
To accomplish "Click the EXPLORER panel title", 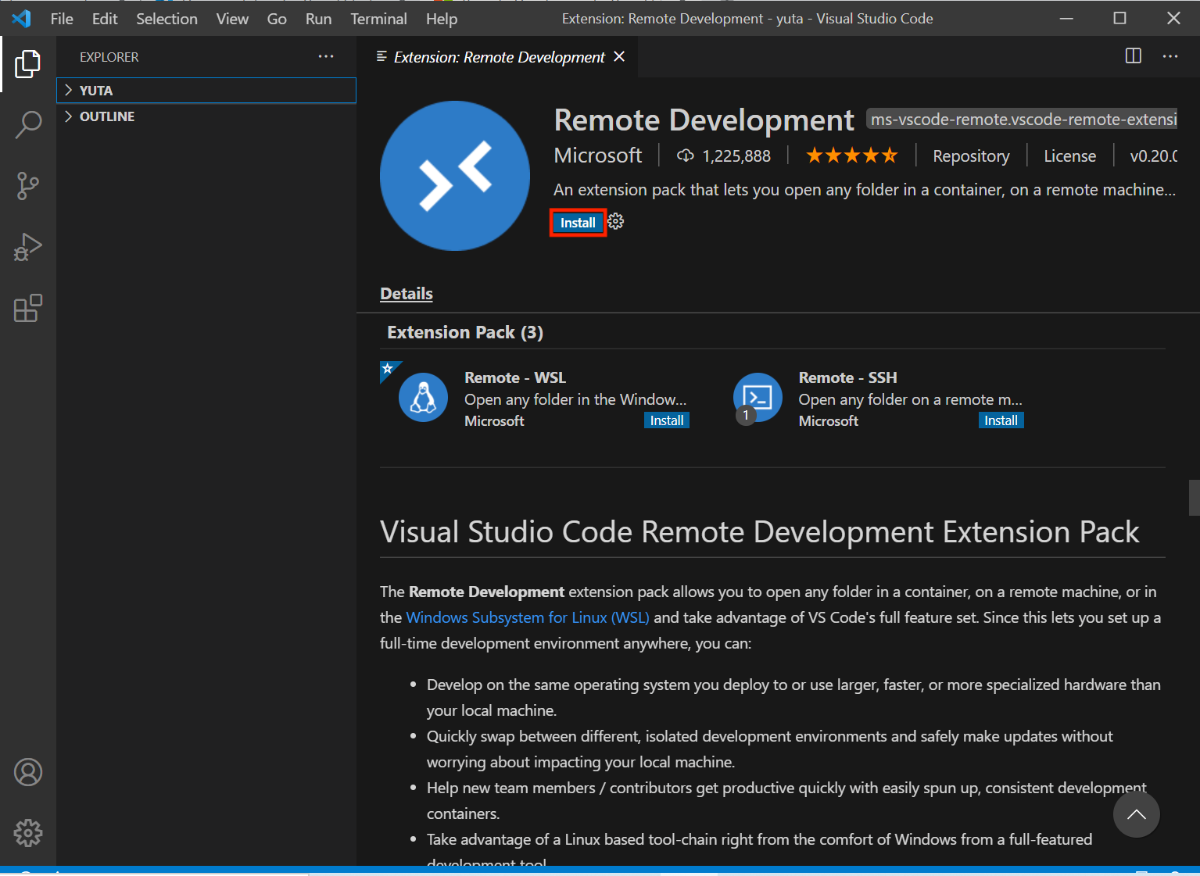I will tap(109, 57).
